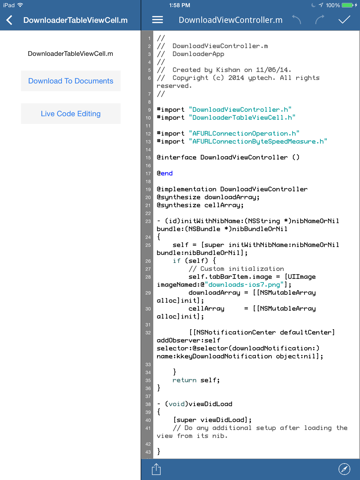Click the "downloads-ios7.png" string literal
Screen dimensions: 360x480
pyautogui.click(x=246, y=285)
